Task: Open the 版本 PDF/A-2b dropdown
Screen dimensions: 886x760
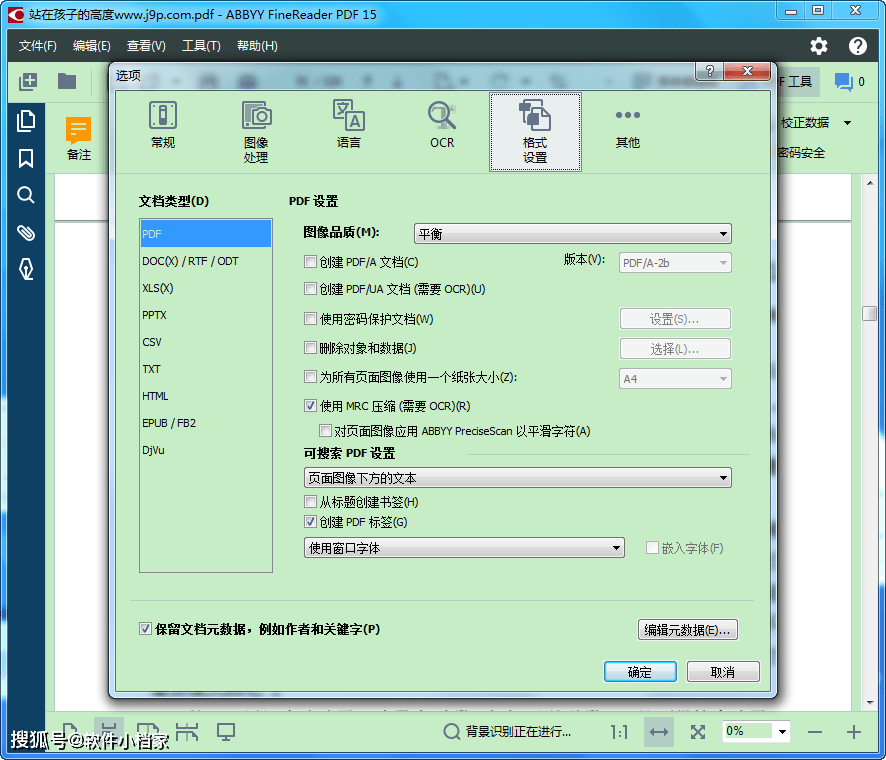Action: (x=675, y=263)
